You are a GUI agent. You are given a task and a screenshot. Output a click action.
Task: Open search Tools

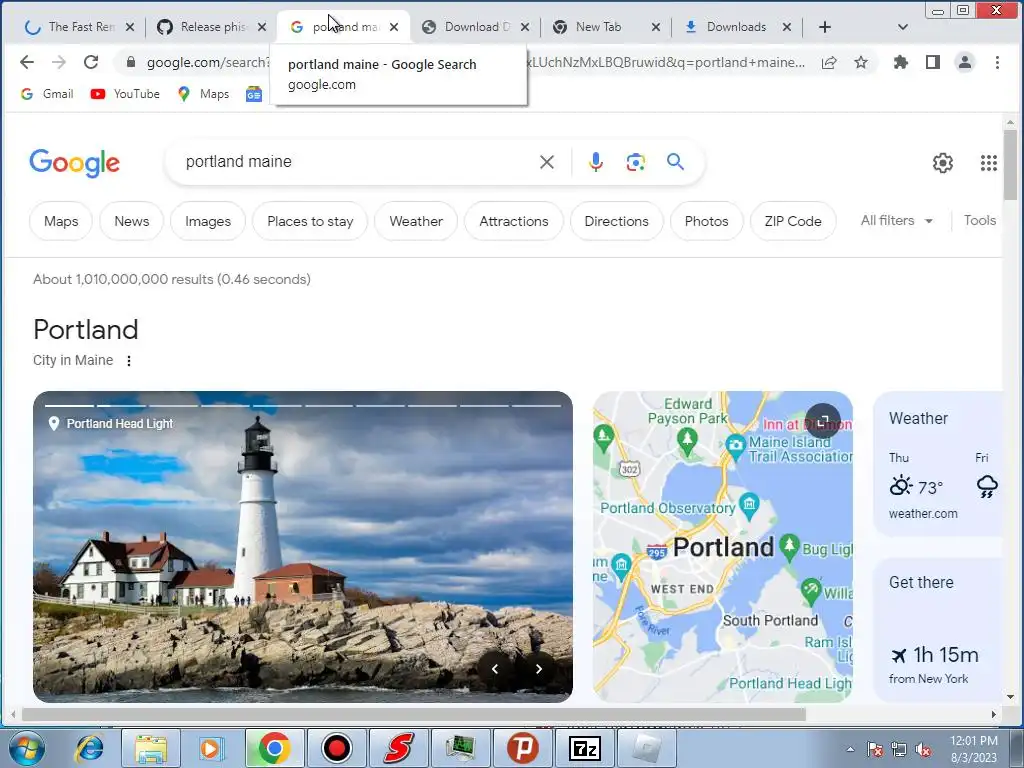pyautogui.click(x=980, y=221)
